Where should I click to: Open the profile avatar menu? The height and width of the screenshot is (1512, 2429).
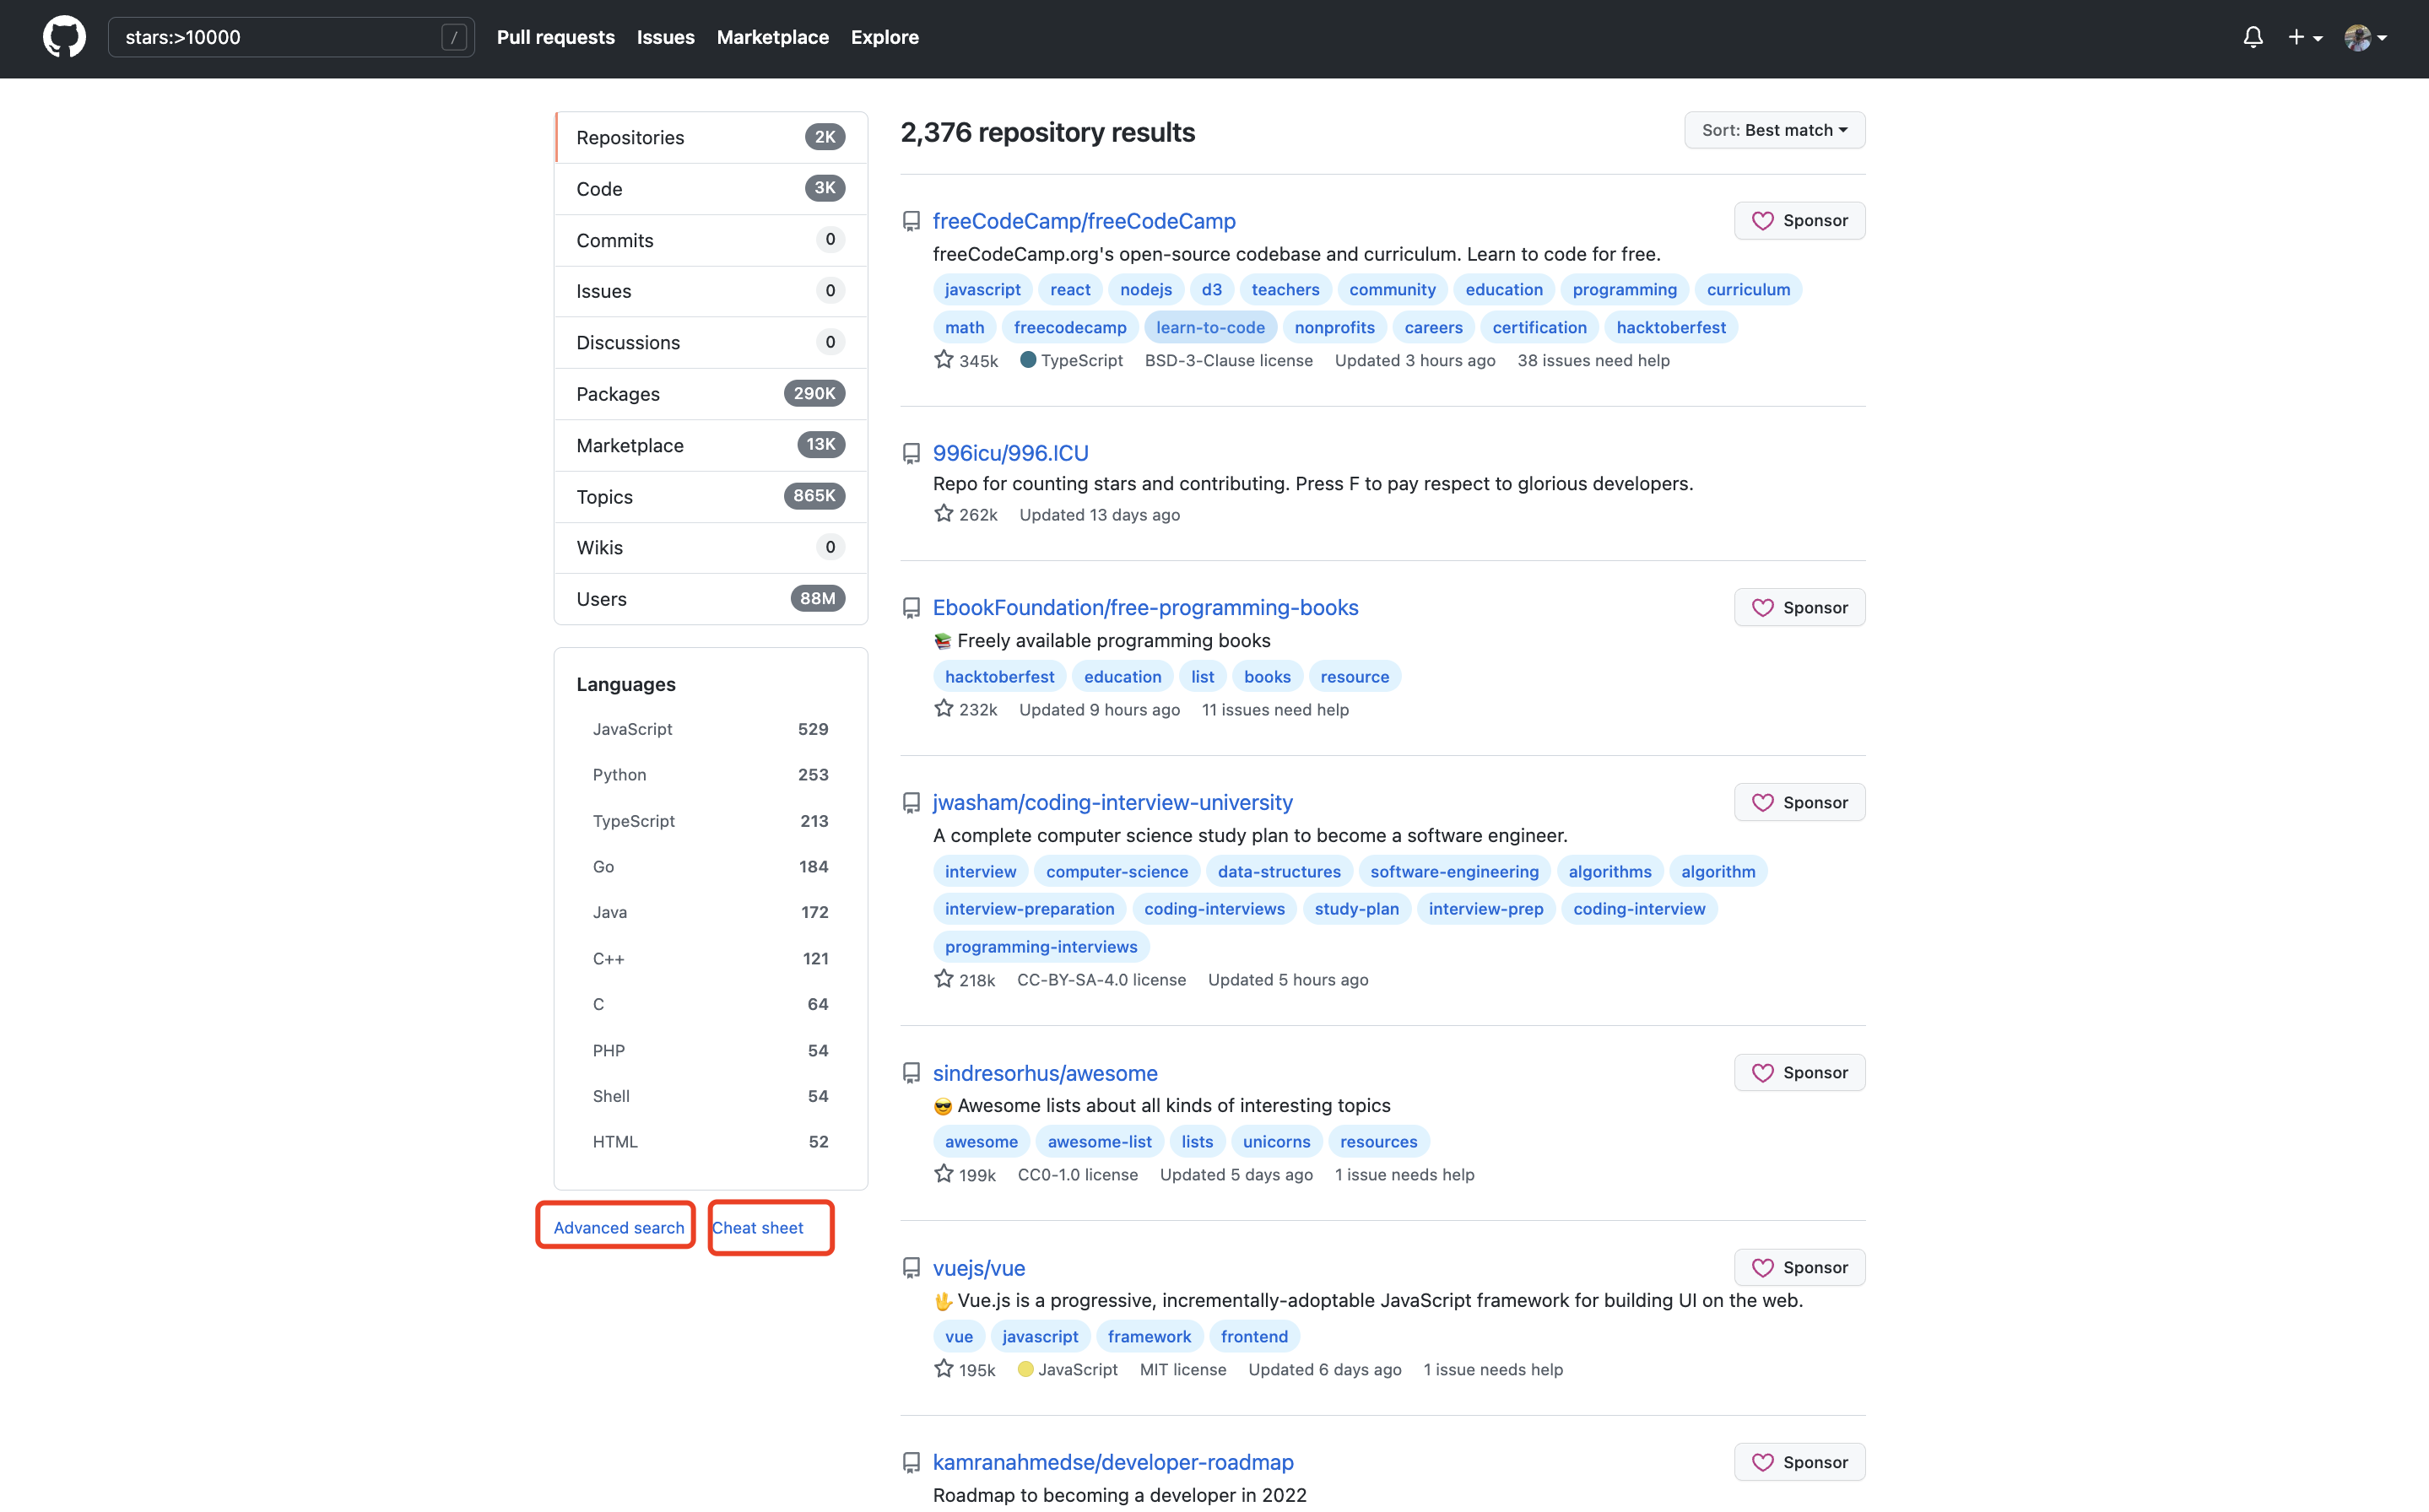[x=2365, y=37]
